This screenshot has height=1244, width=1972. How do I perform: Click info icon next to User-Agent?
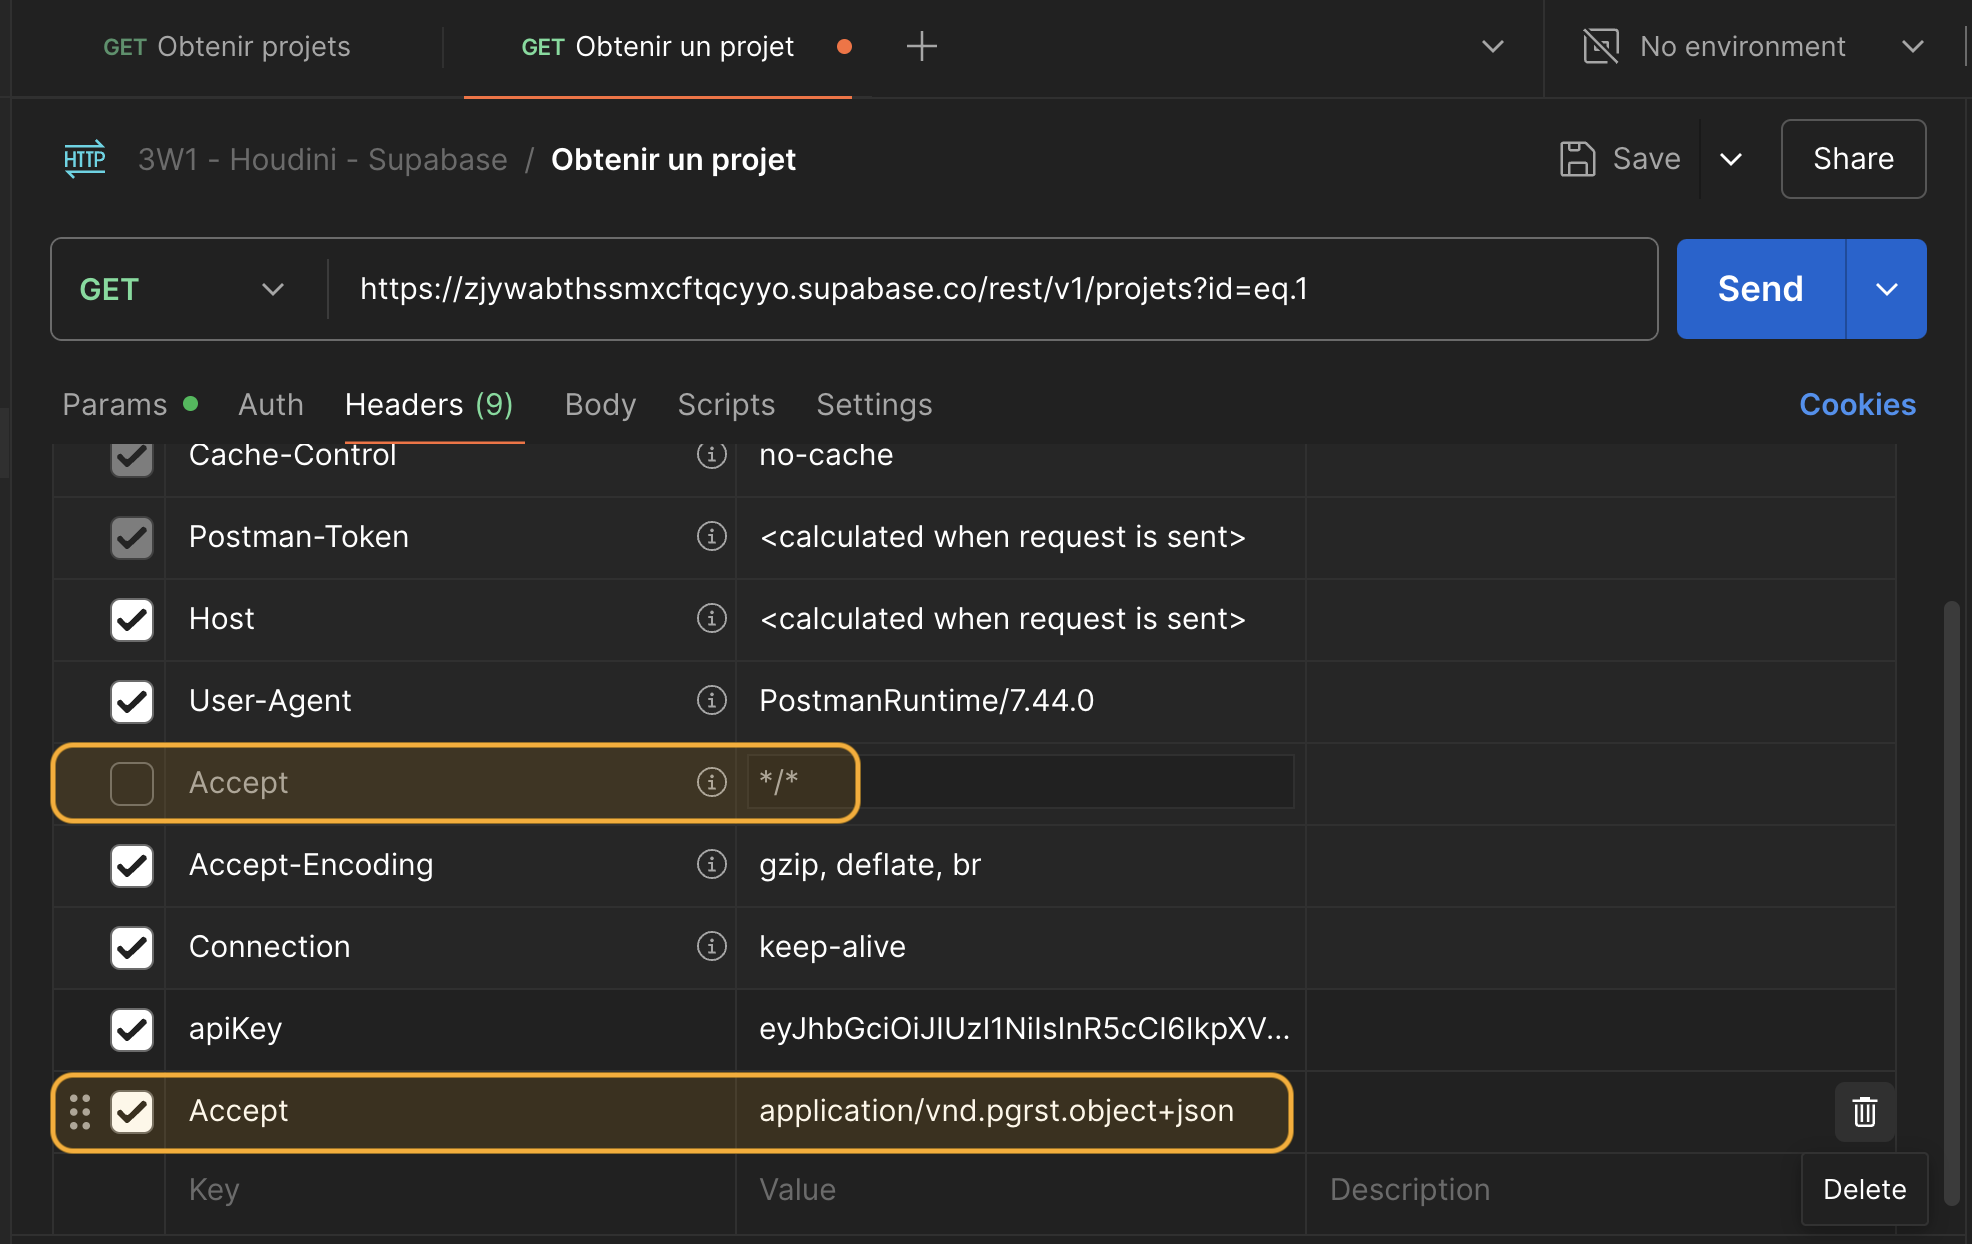point(711,700)
